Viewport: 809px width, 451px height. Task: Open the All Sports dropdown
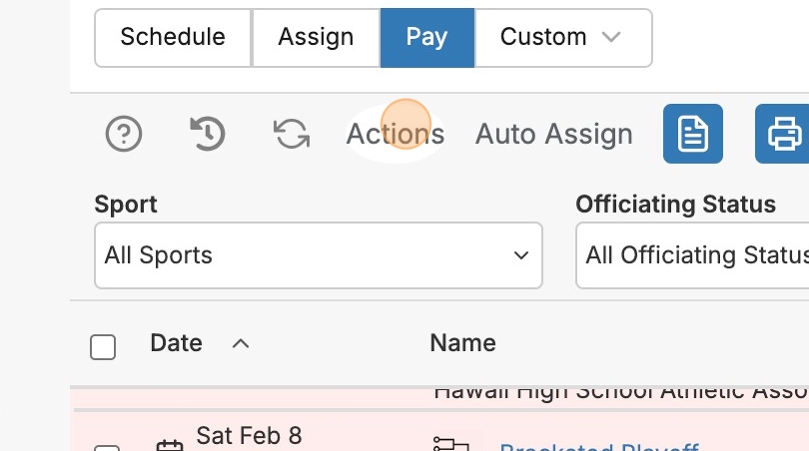[318, 256]
